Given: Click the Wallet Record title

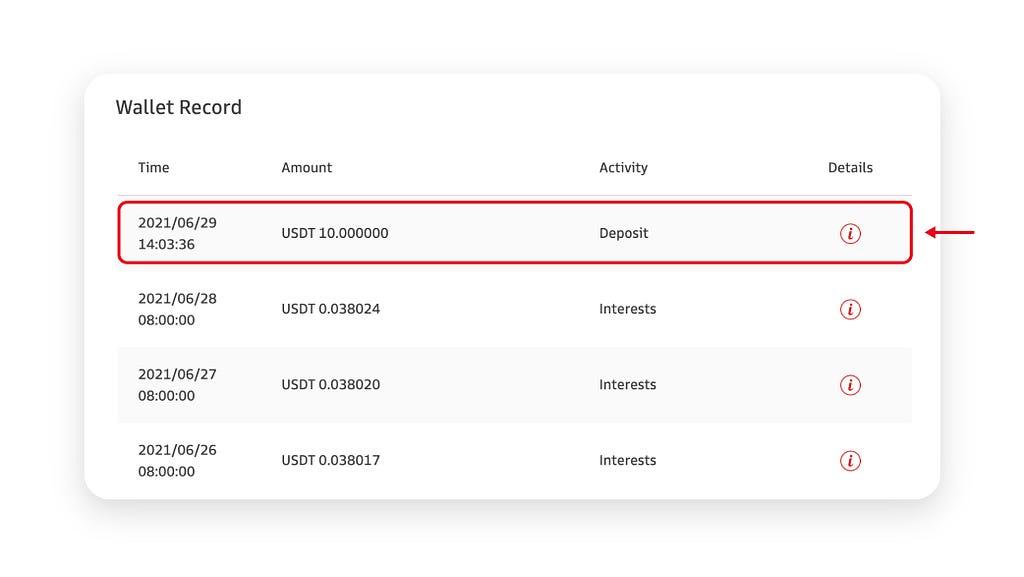Looking at the screenshot, I should (x=178, y=107).
